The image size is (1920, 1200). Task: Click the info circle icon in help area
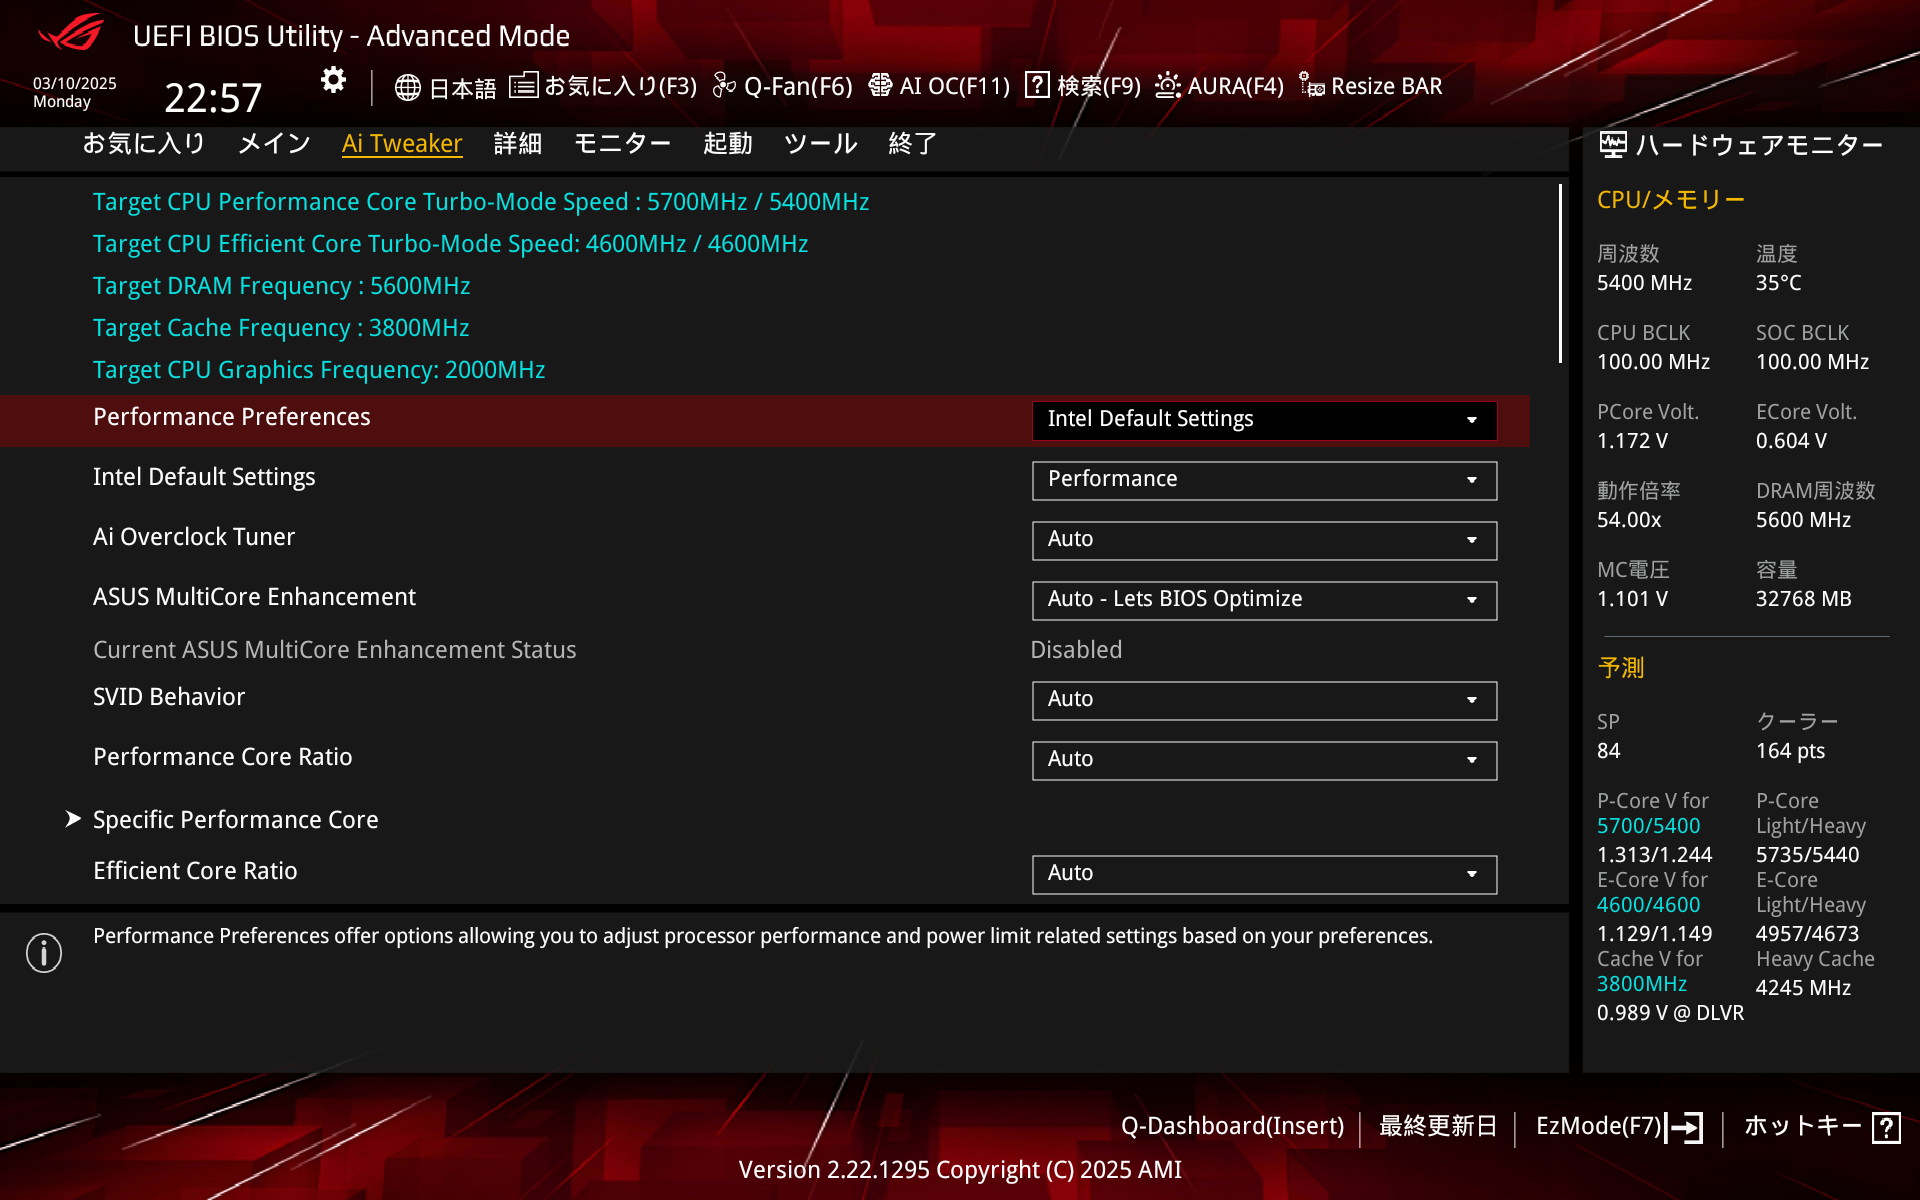coord(44,953)
